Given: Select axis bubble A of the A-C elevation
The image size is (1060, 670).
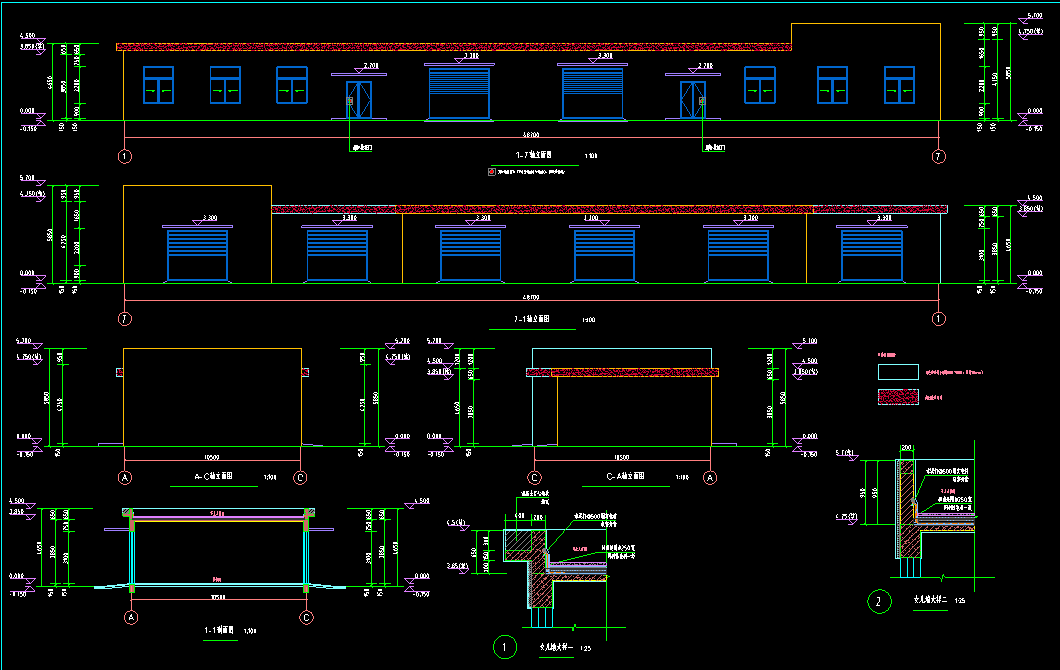Looking at the screenshot, I should (x=126, y=477).
